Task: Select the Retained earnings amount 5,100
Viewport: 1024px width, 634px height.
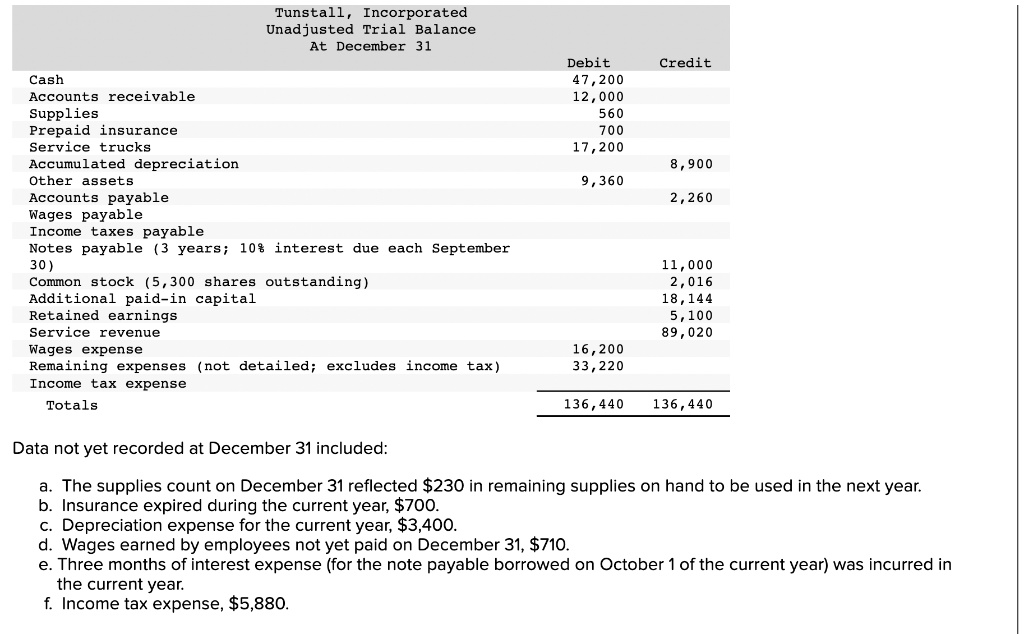Action: [x=691, y=316]
